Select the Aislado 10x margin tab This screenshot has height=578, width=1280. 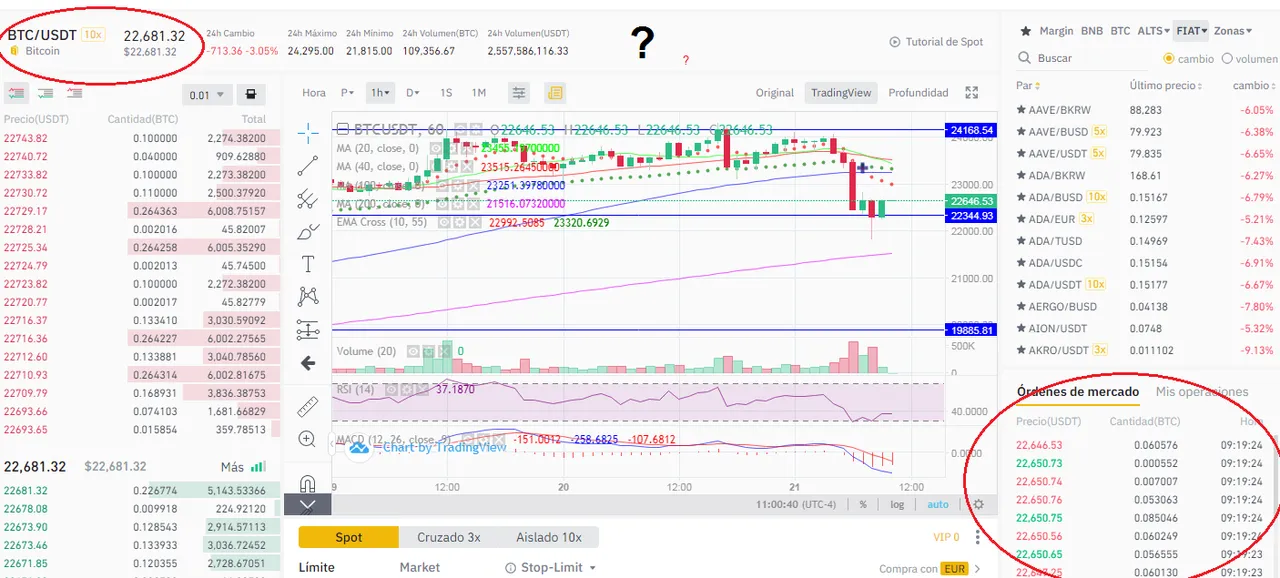pyautogui.click(x=549, y=537)
